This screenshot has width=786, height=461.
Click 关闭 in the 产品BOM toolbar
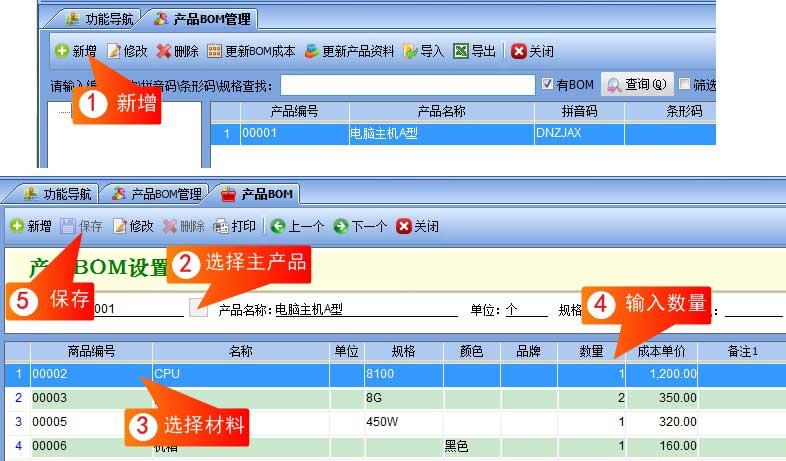pyautogui.click(x=418, y=226)
